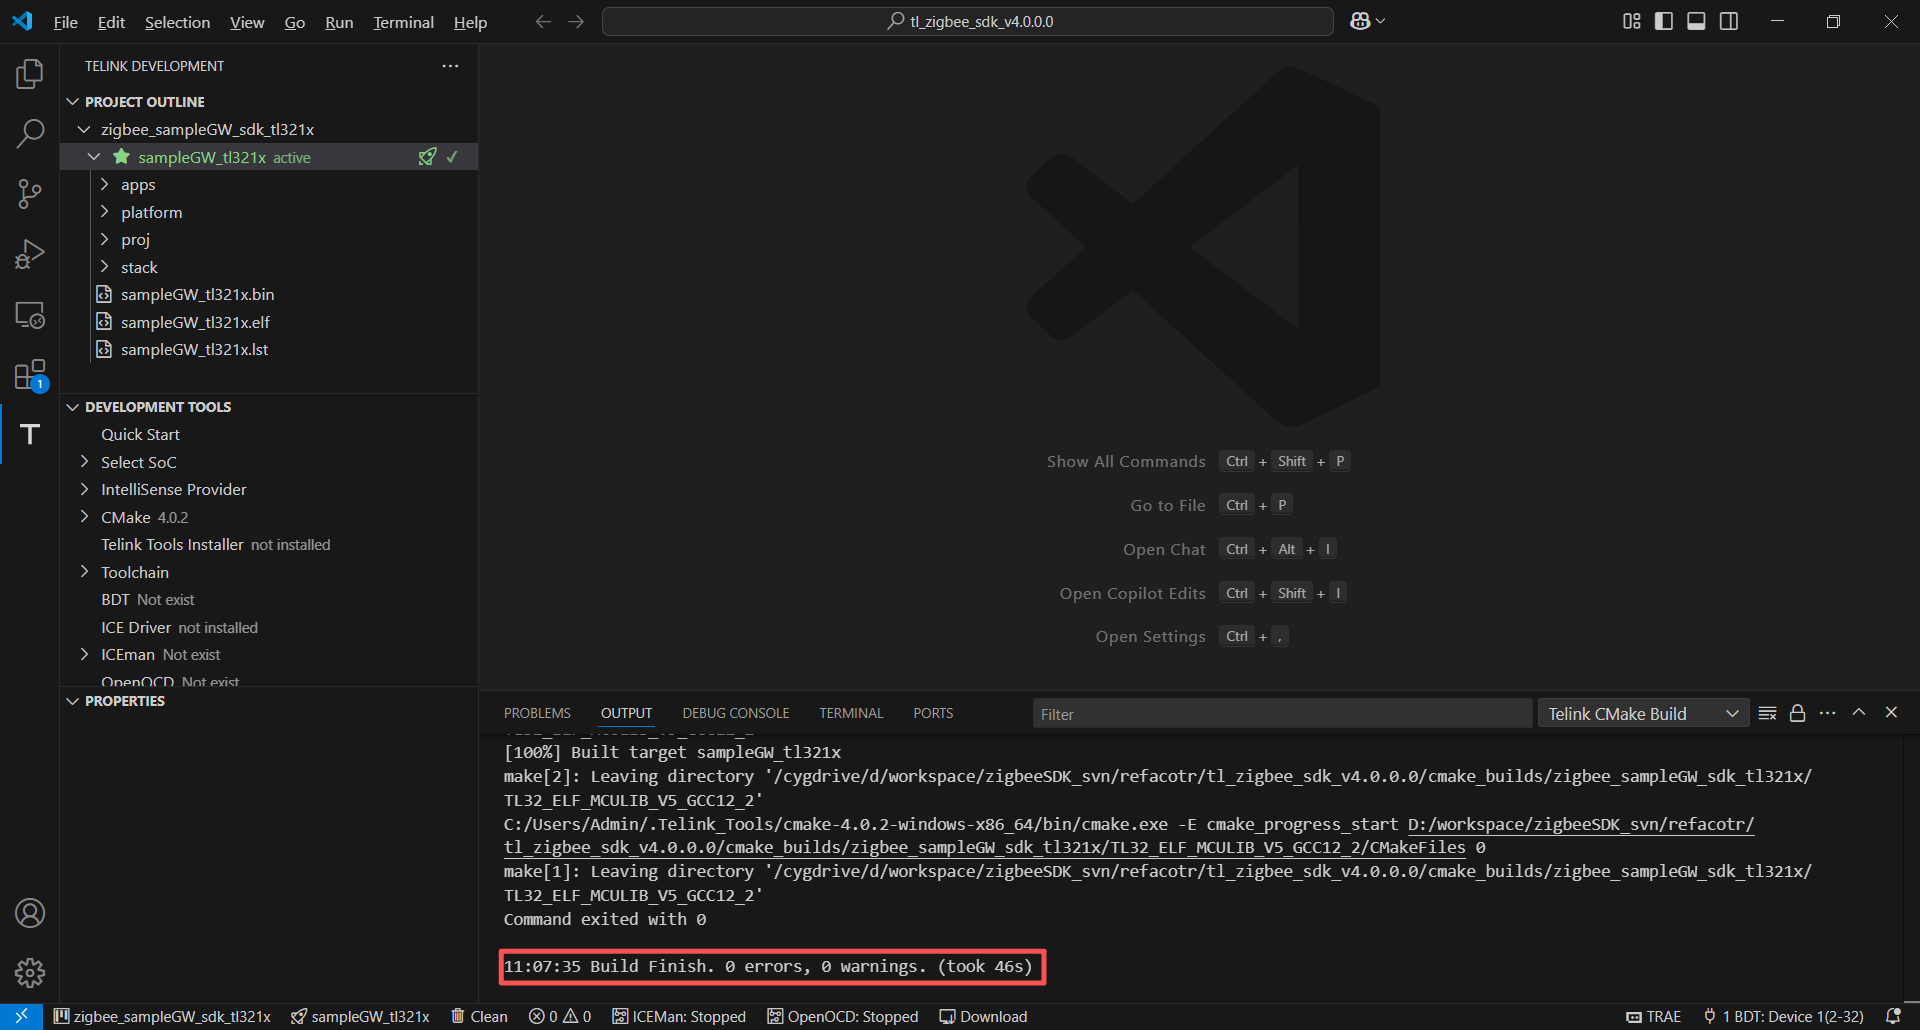Expand IntelliSense Provider item

(84, 490)
